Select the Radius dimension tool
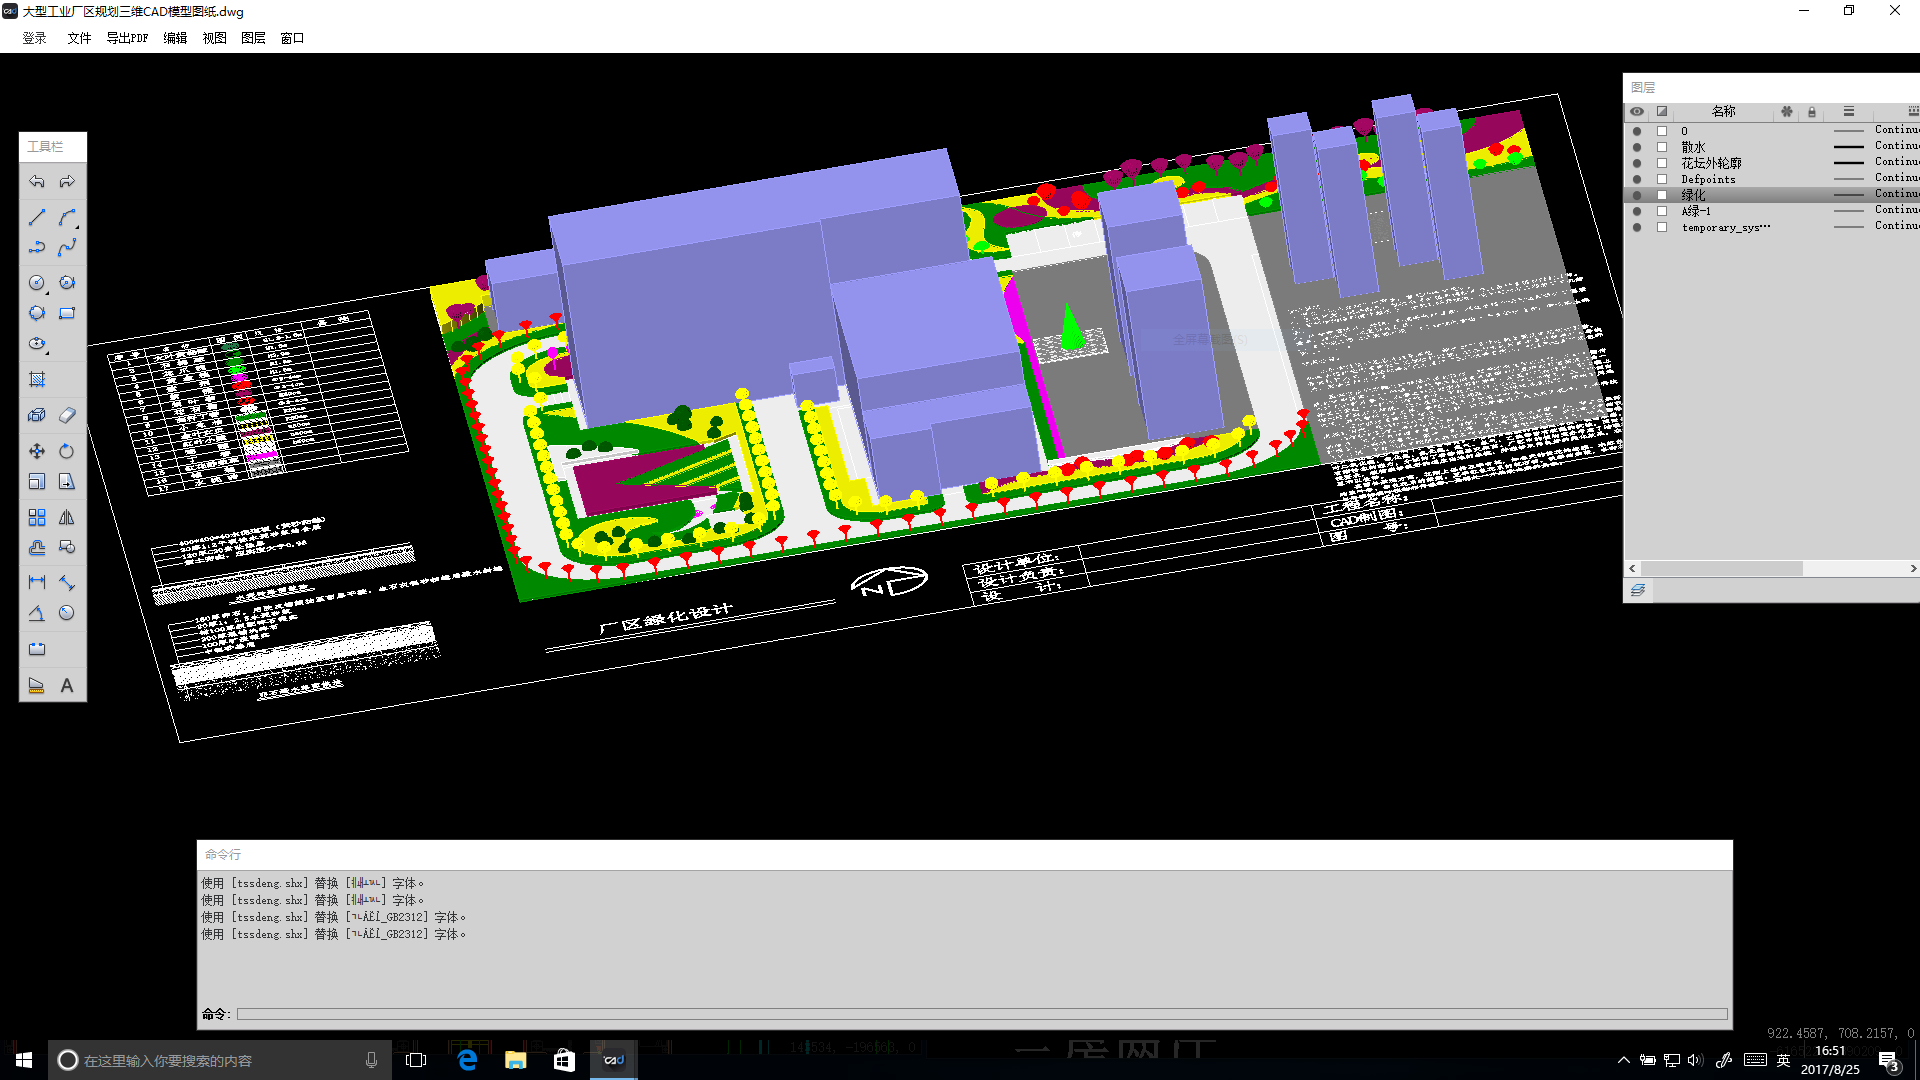This screenshot has height=1080, width=1920. 67,613
